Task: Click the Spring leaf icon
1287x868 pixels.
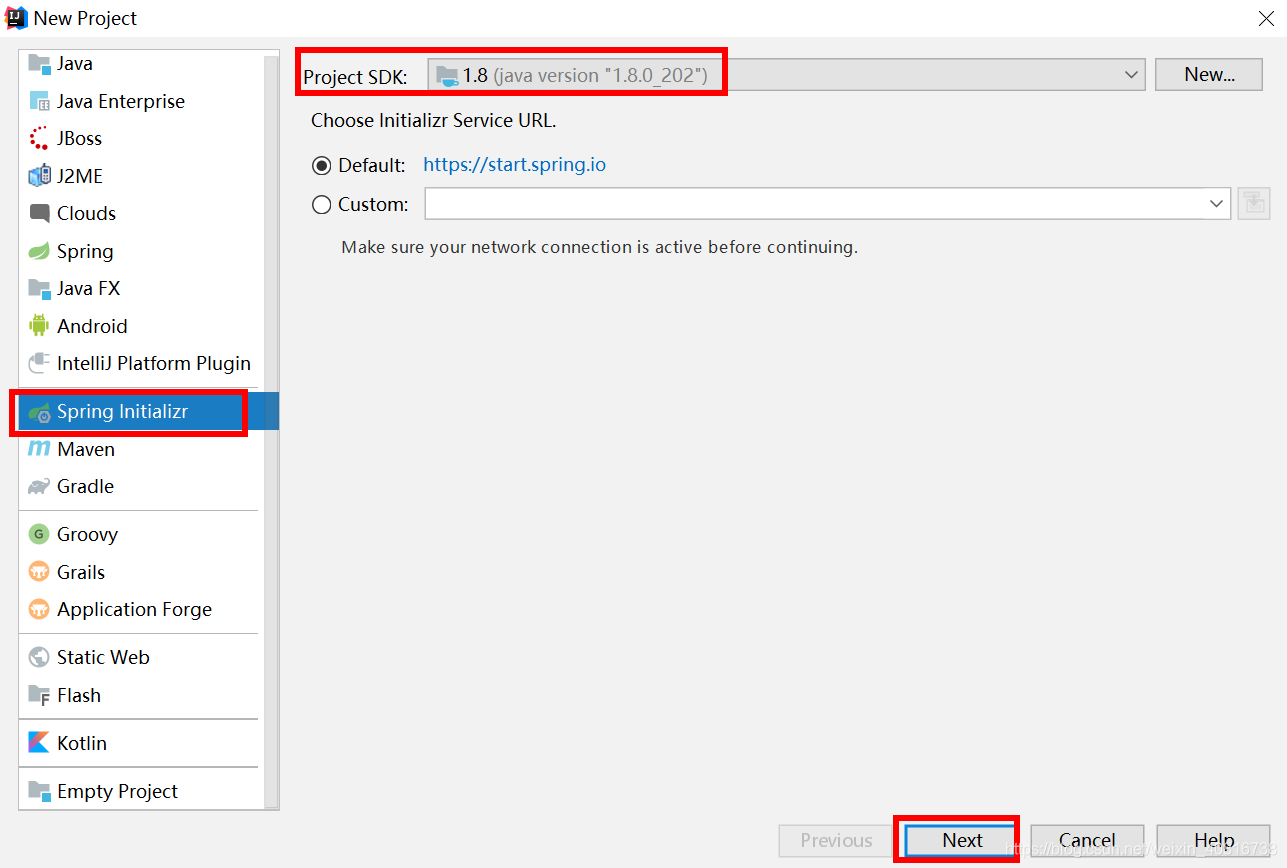Action: coord(39,251)
